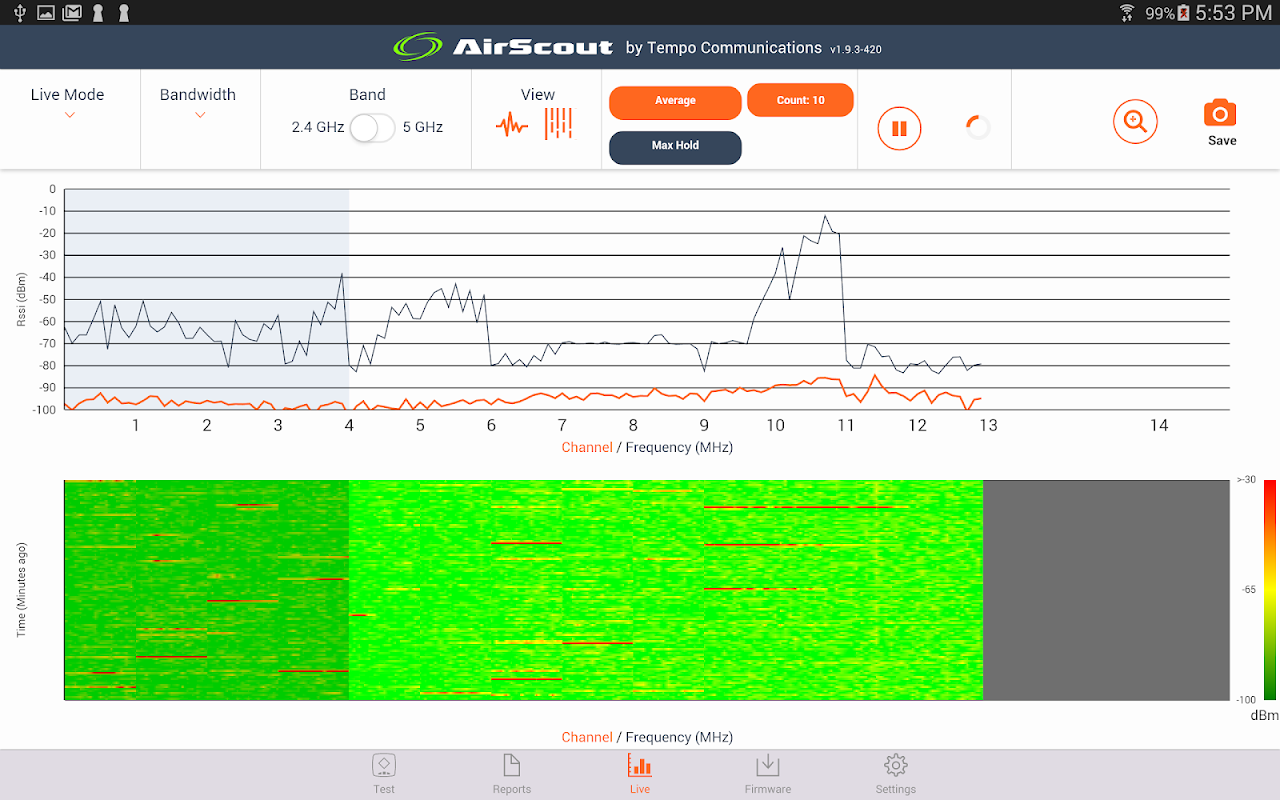Save a snapshot with camera icon
Screen dimensions: 1280x800
click(1221, 123)
